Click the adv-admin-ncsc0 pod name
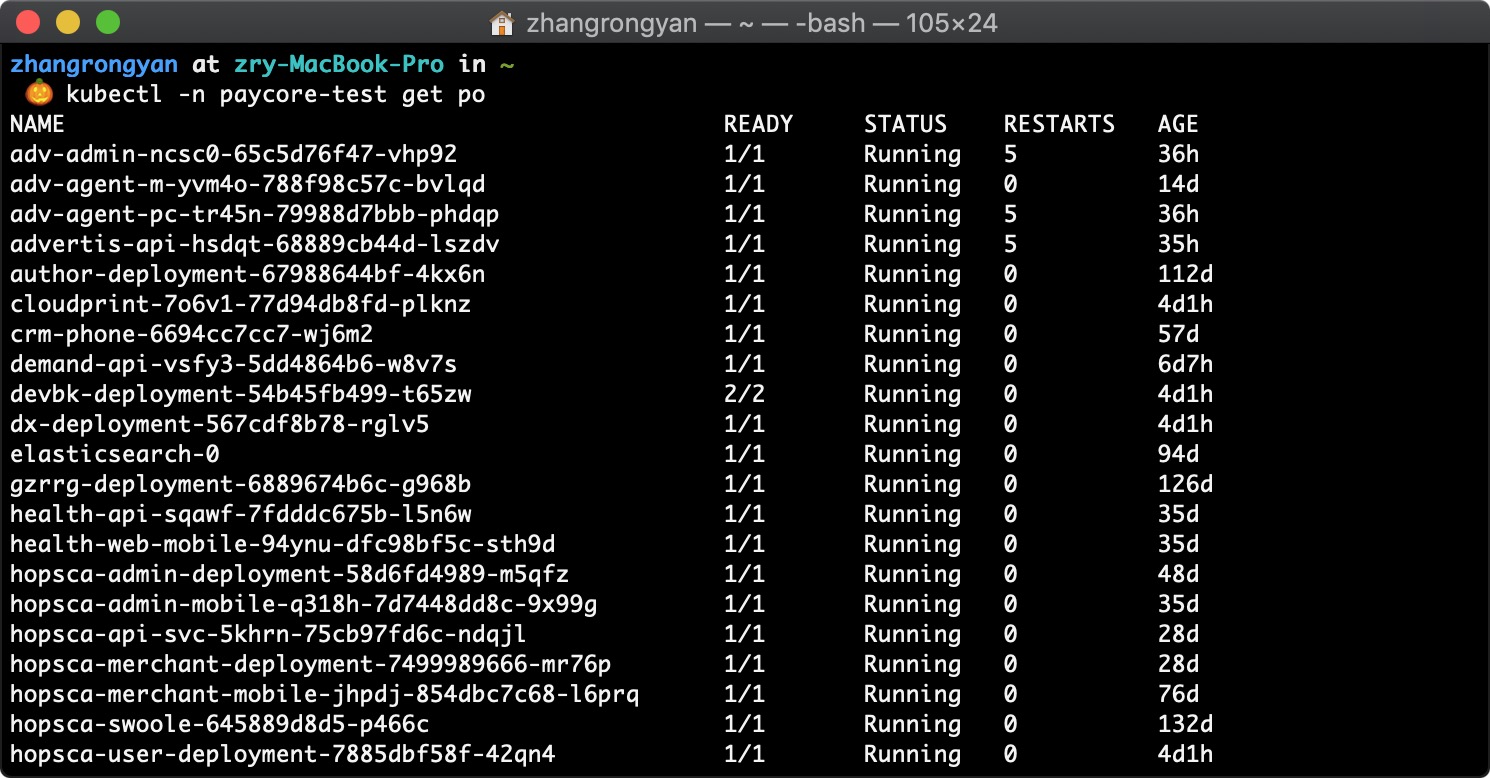This screenshot has height=778, width=1490. 233,154
